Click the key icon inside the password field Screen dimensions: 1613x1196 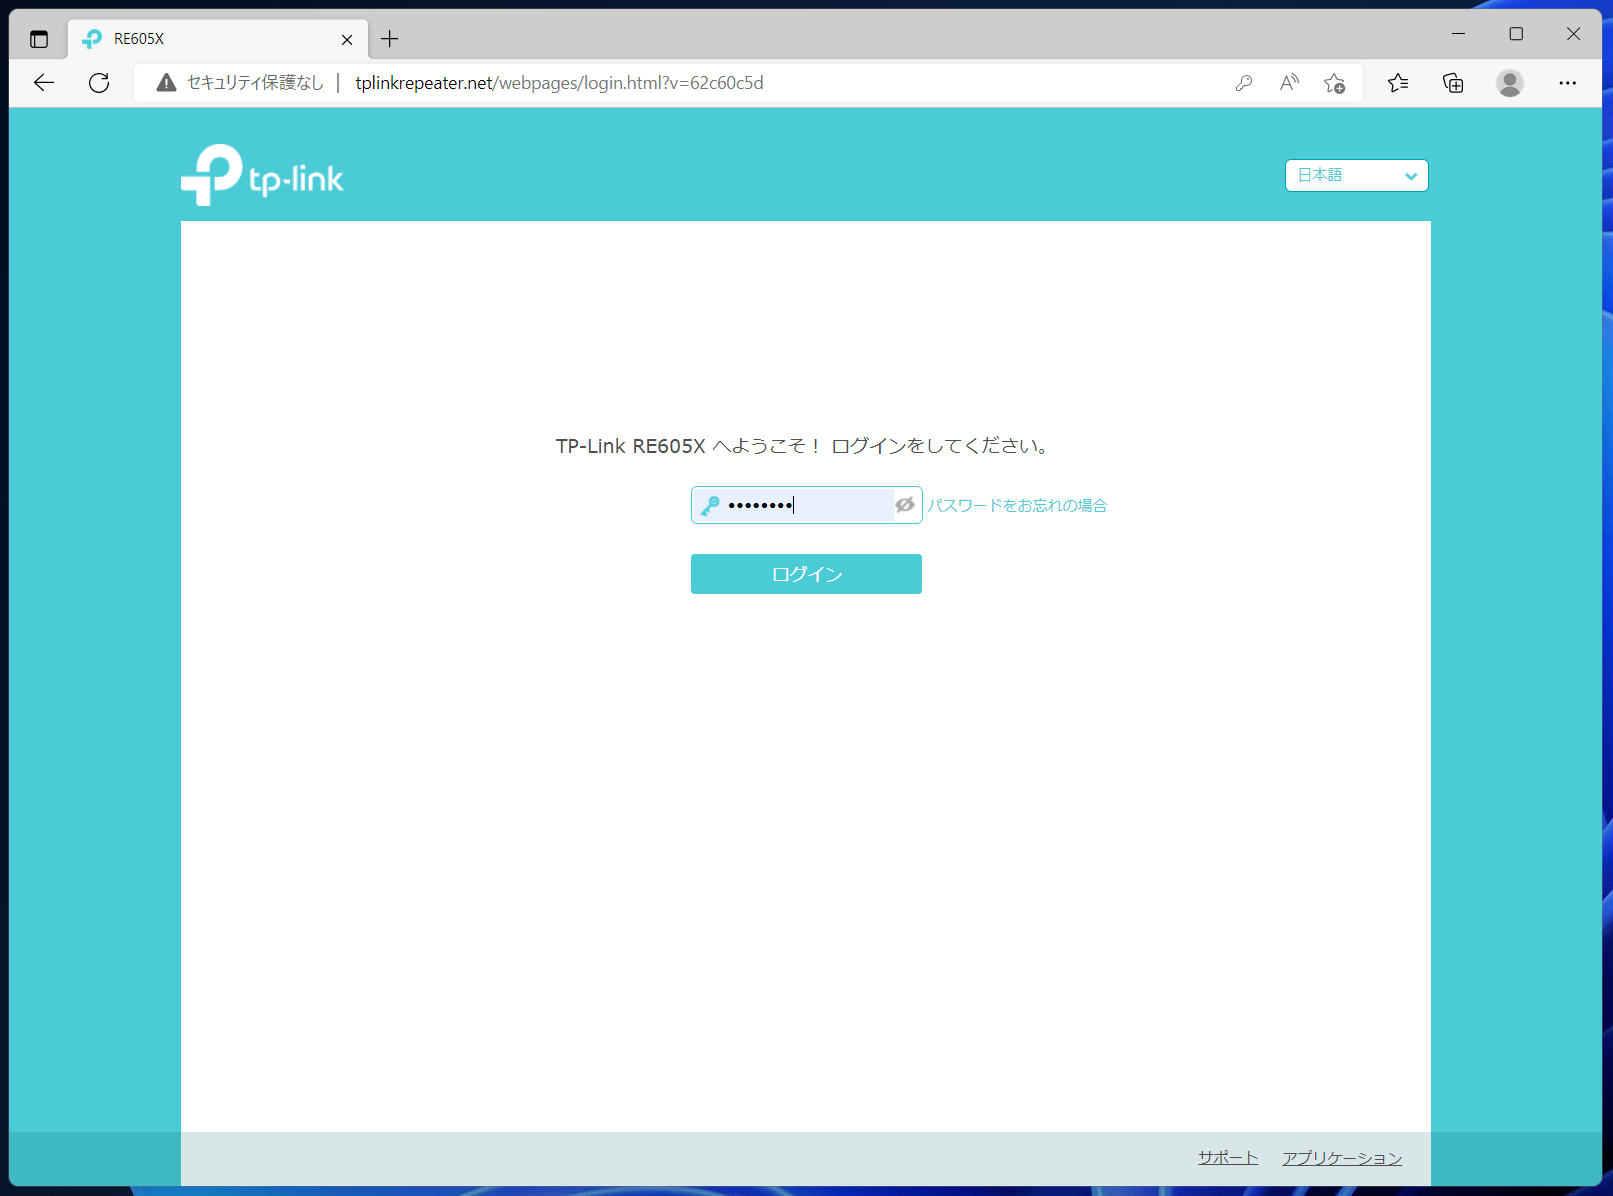click(x=710, y=506)
